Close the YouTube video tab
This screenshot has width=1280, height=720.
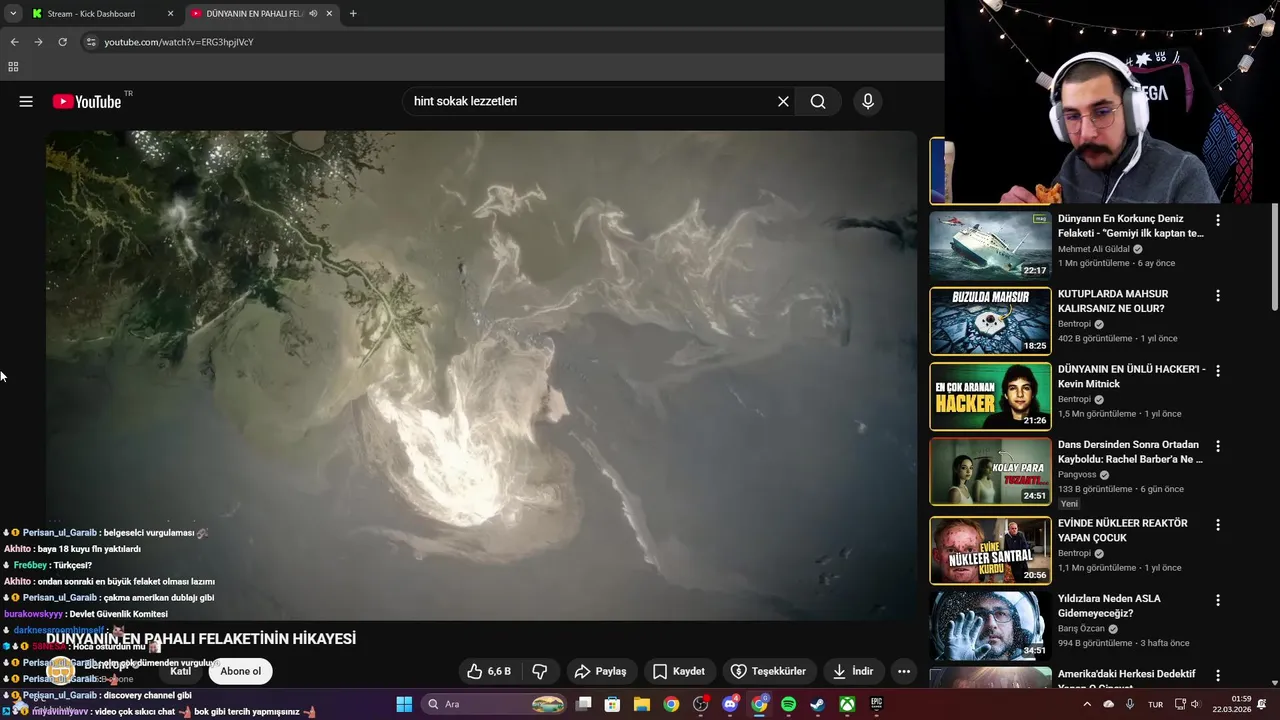(329, 14)
